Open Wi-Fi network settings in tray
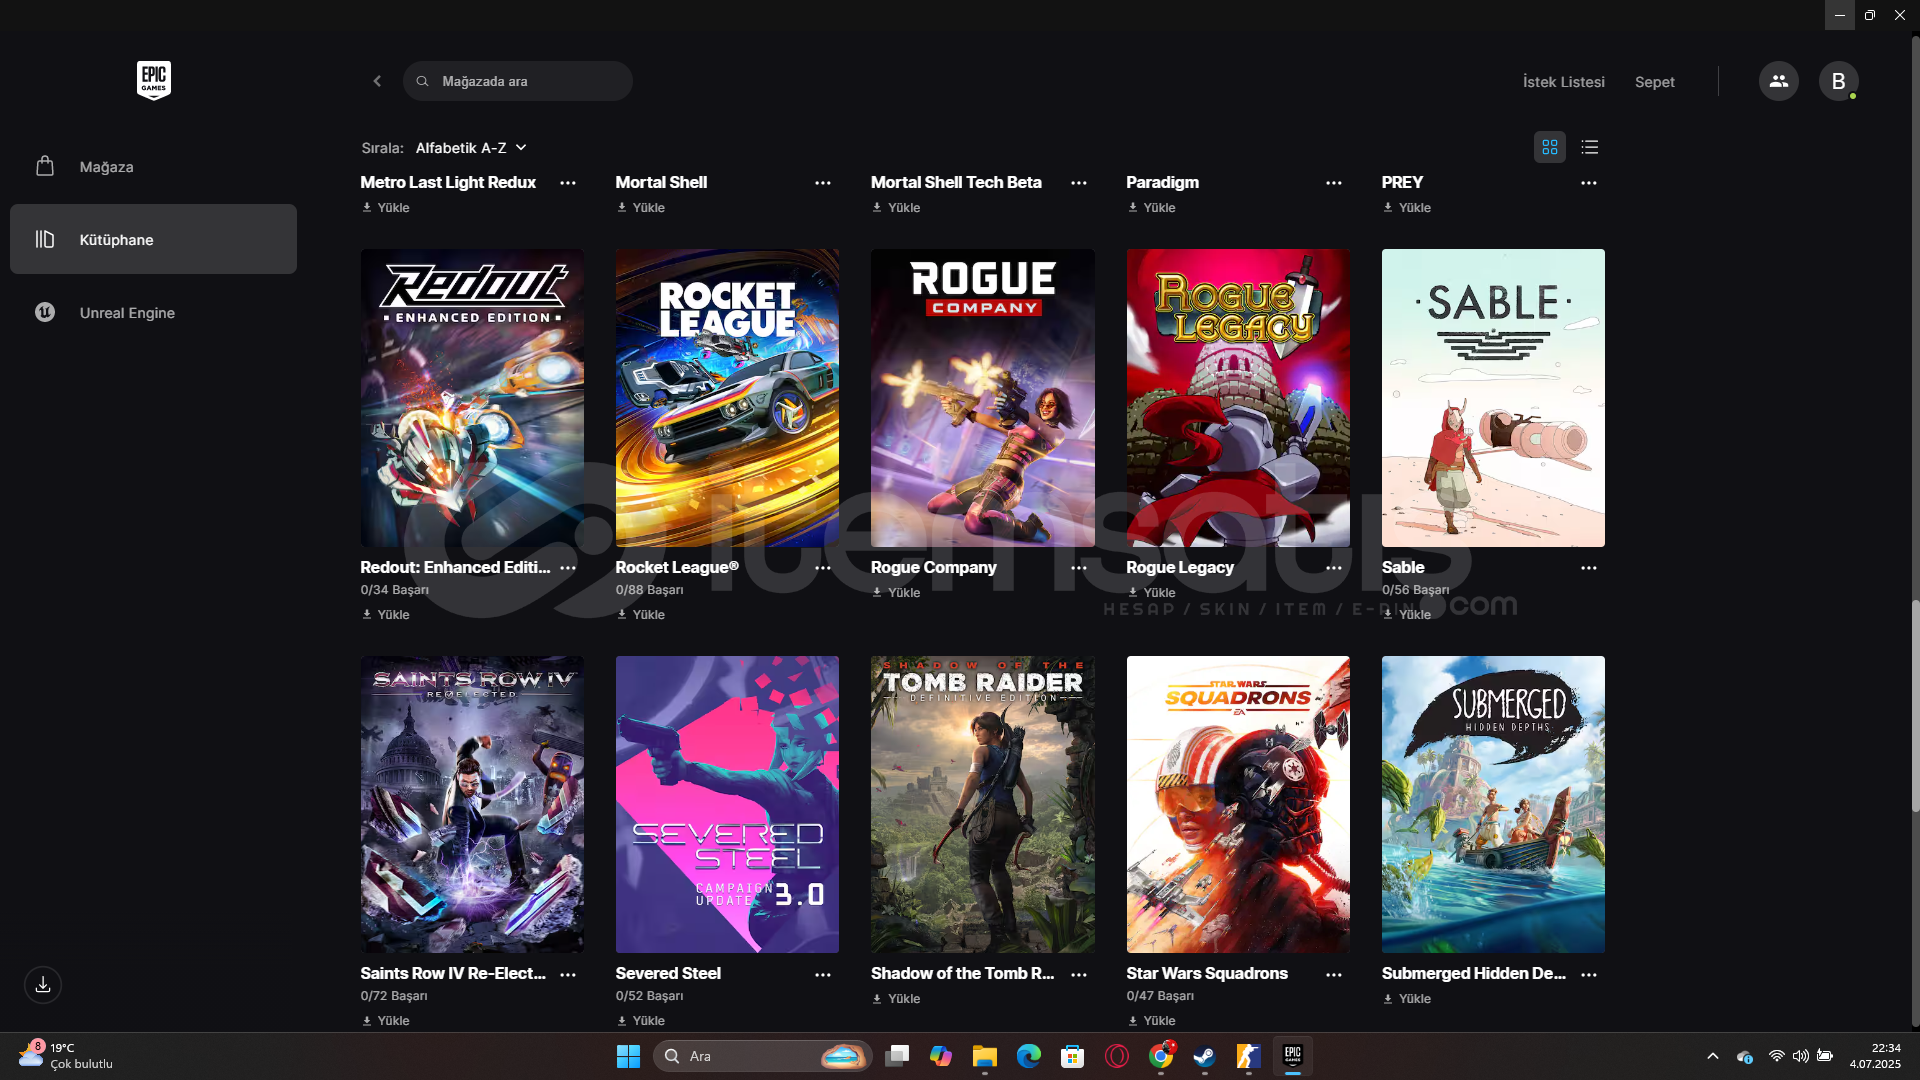This screenshot has width=1920, height=1080. pos(1777,1056)
